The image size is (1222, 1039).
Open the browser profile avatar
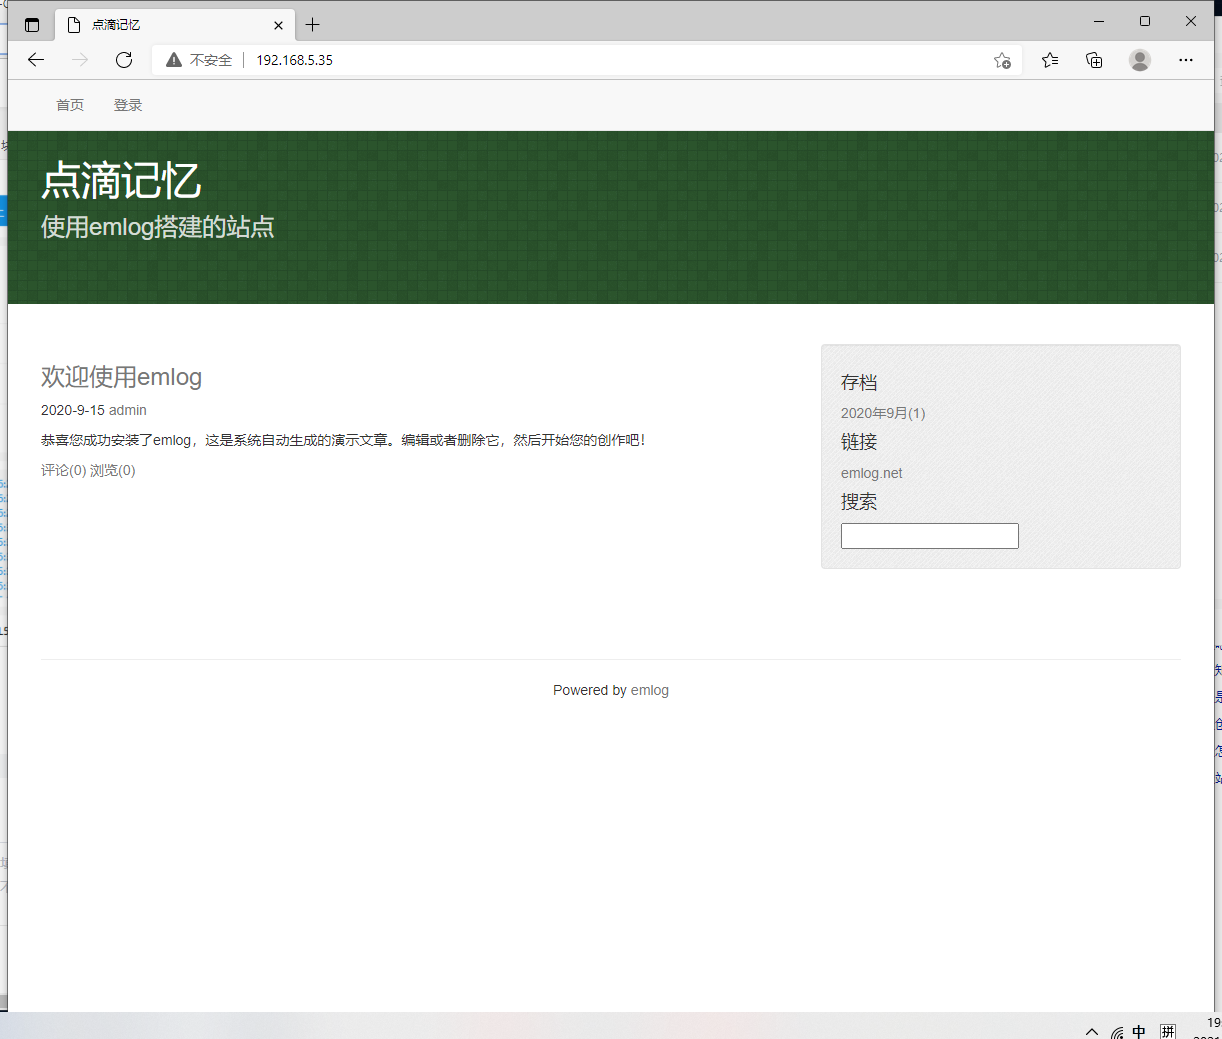pyautogui.click(x=1140, y=60)
